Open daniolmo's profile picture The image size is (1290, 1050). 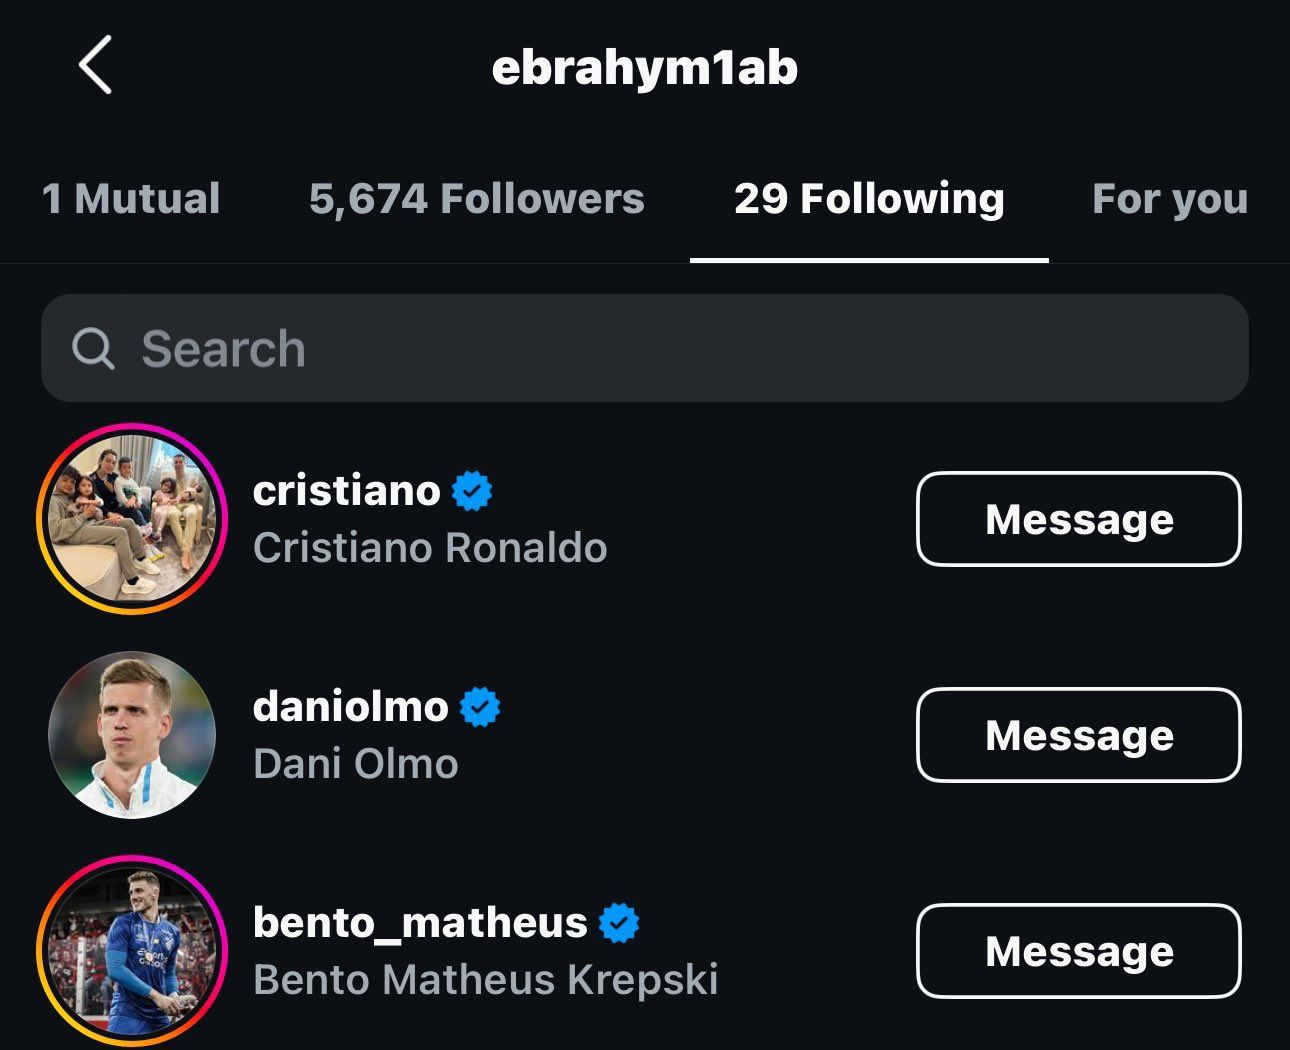(x=132, y=735)
